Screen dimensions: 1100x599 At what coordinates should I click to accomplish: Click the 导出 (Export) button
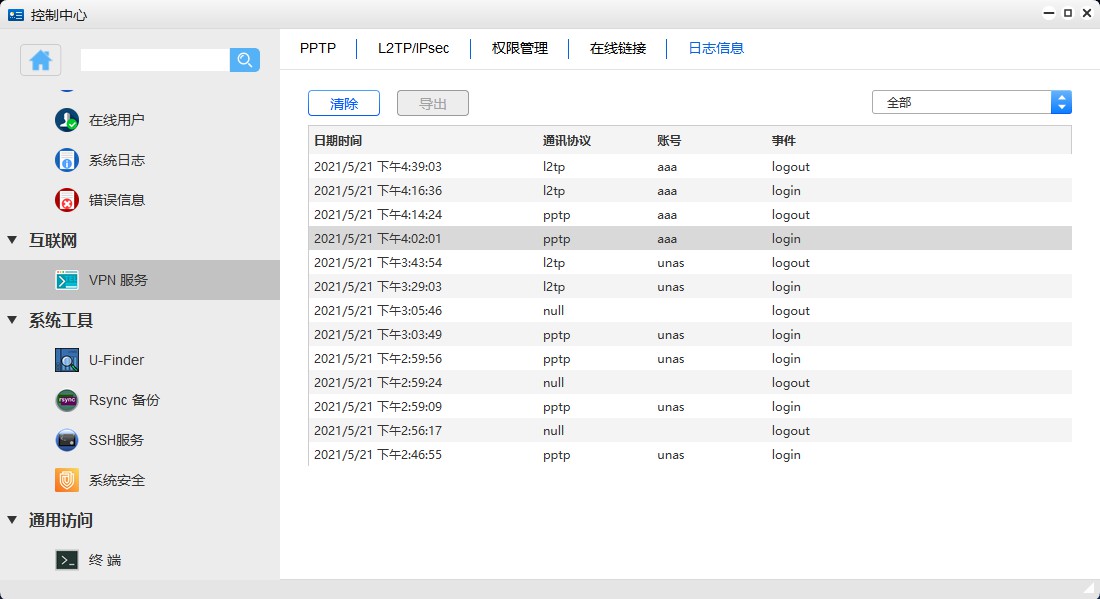pos(433,102)
